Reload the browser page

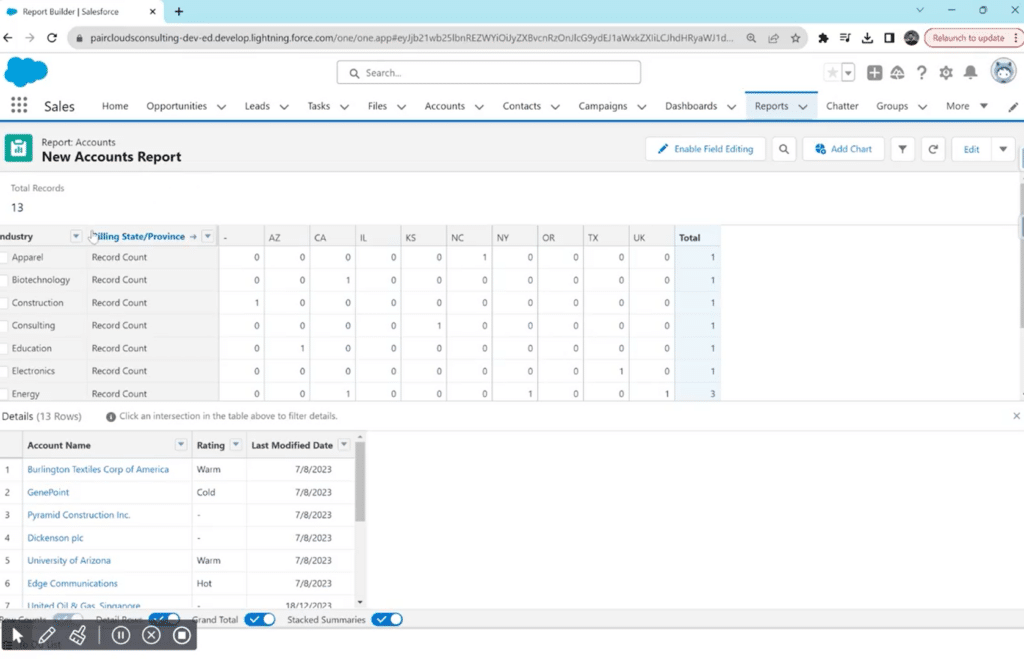[52, 38]
